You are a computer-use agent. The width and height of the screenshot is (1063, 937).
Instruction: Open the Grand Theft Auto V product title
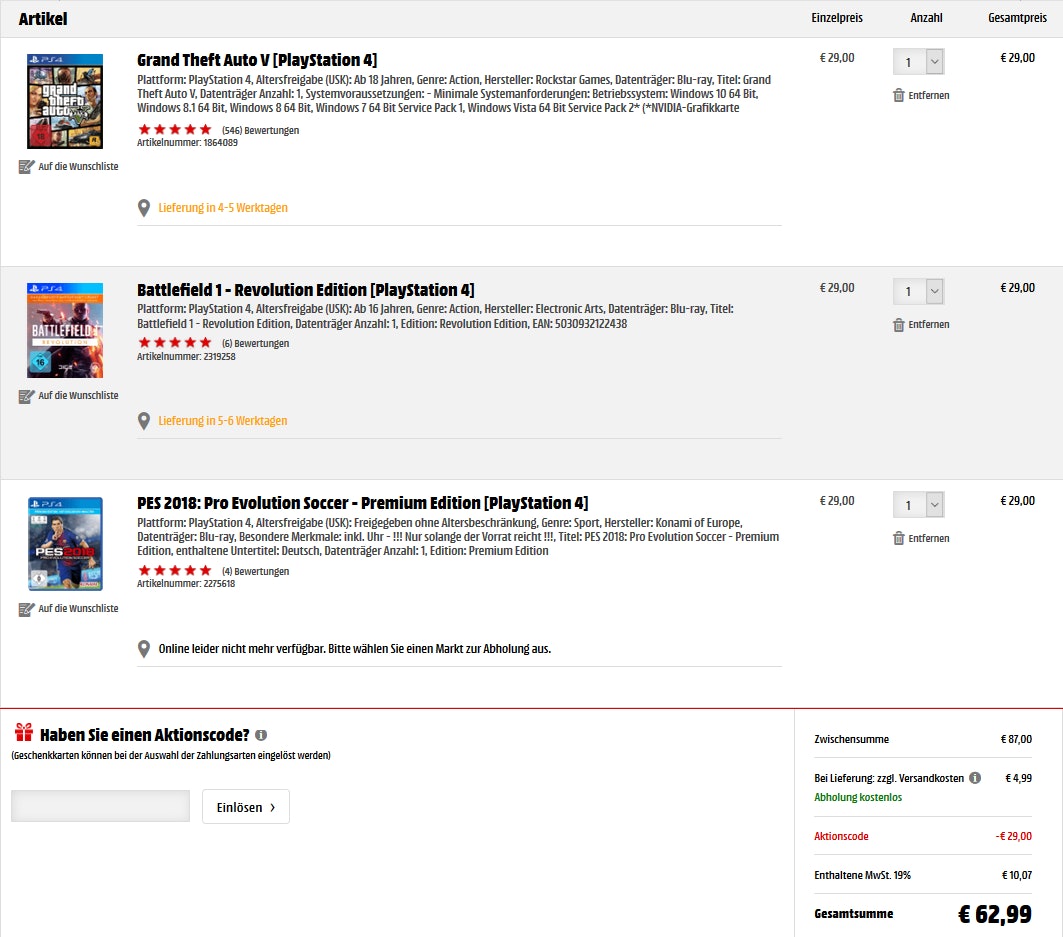pos(257,60)
